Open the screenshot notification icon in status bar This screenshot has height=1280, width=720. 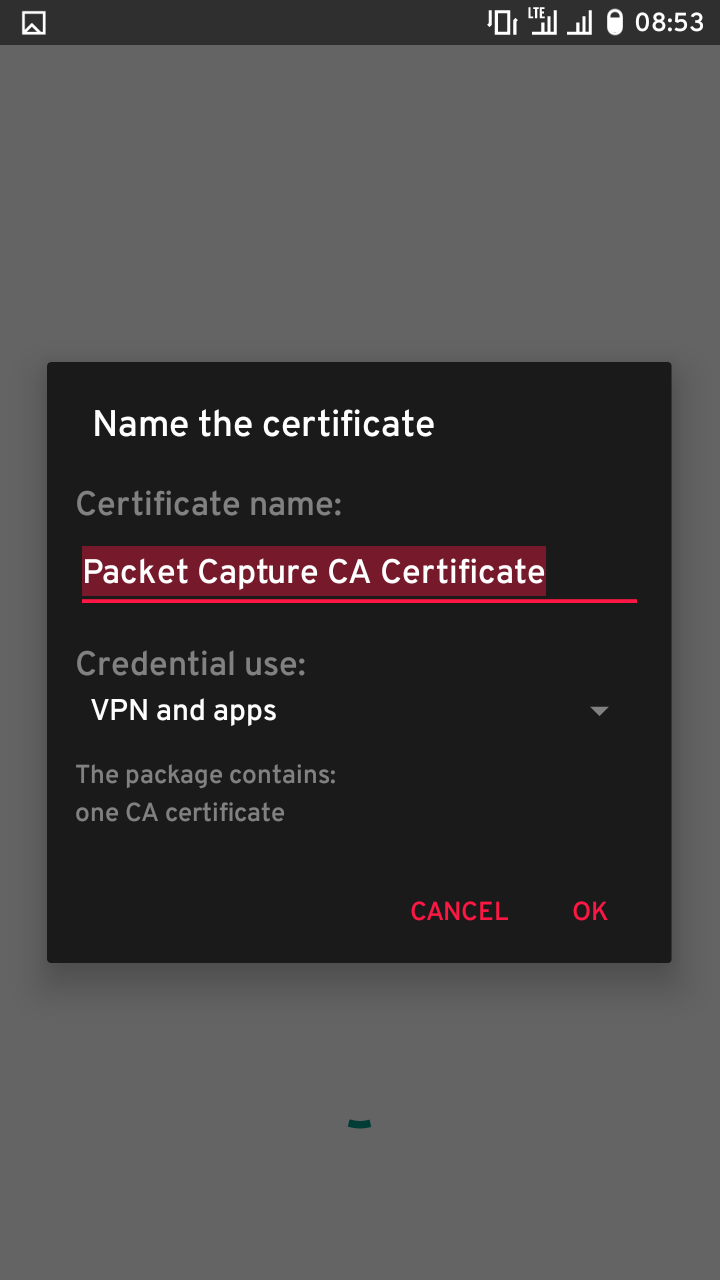(x=33, y=22)
